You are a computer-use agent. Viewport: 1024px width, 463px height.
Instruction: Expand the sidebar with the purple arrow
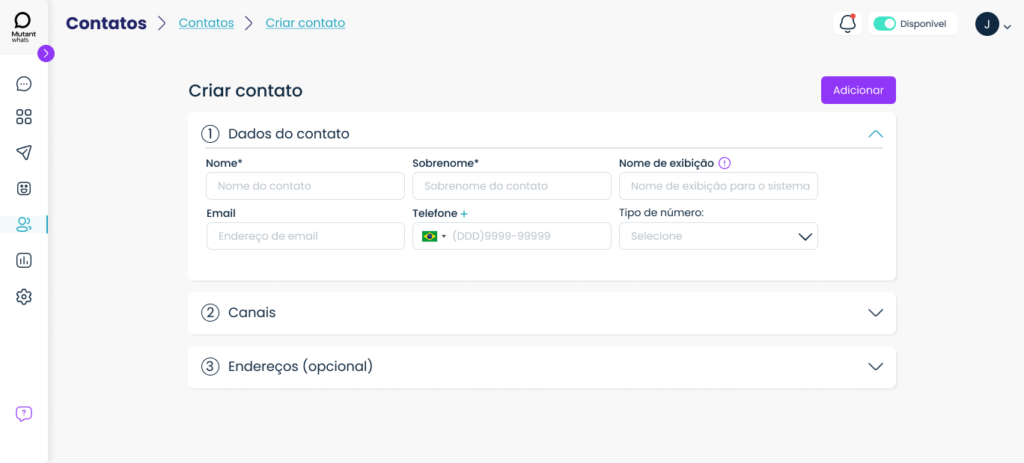coord(46,54)
